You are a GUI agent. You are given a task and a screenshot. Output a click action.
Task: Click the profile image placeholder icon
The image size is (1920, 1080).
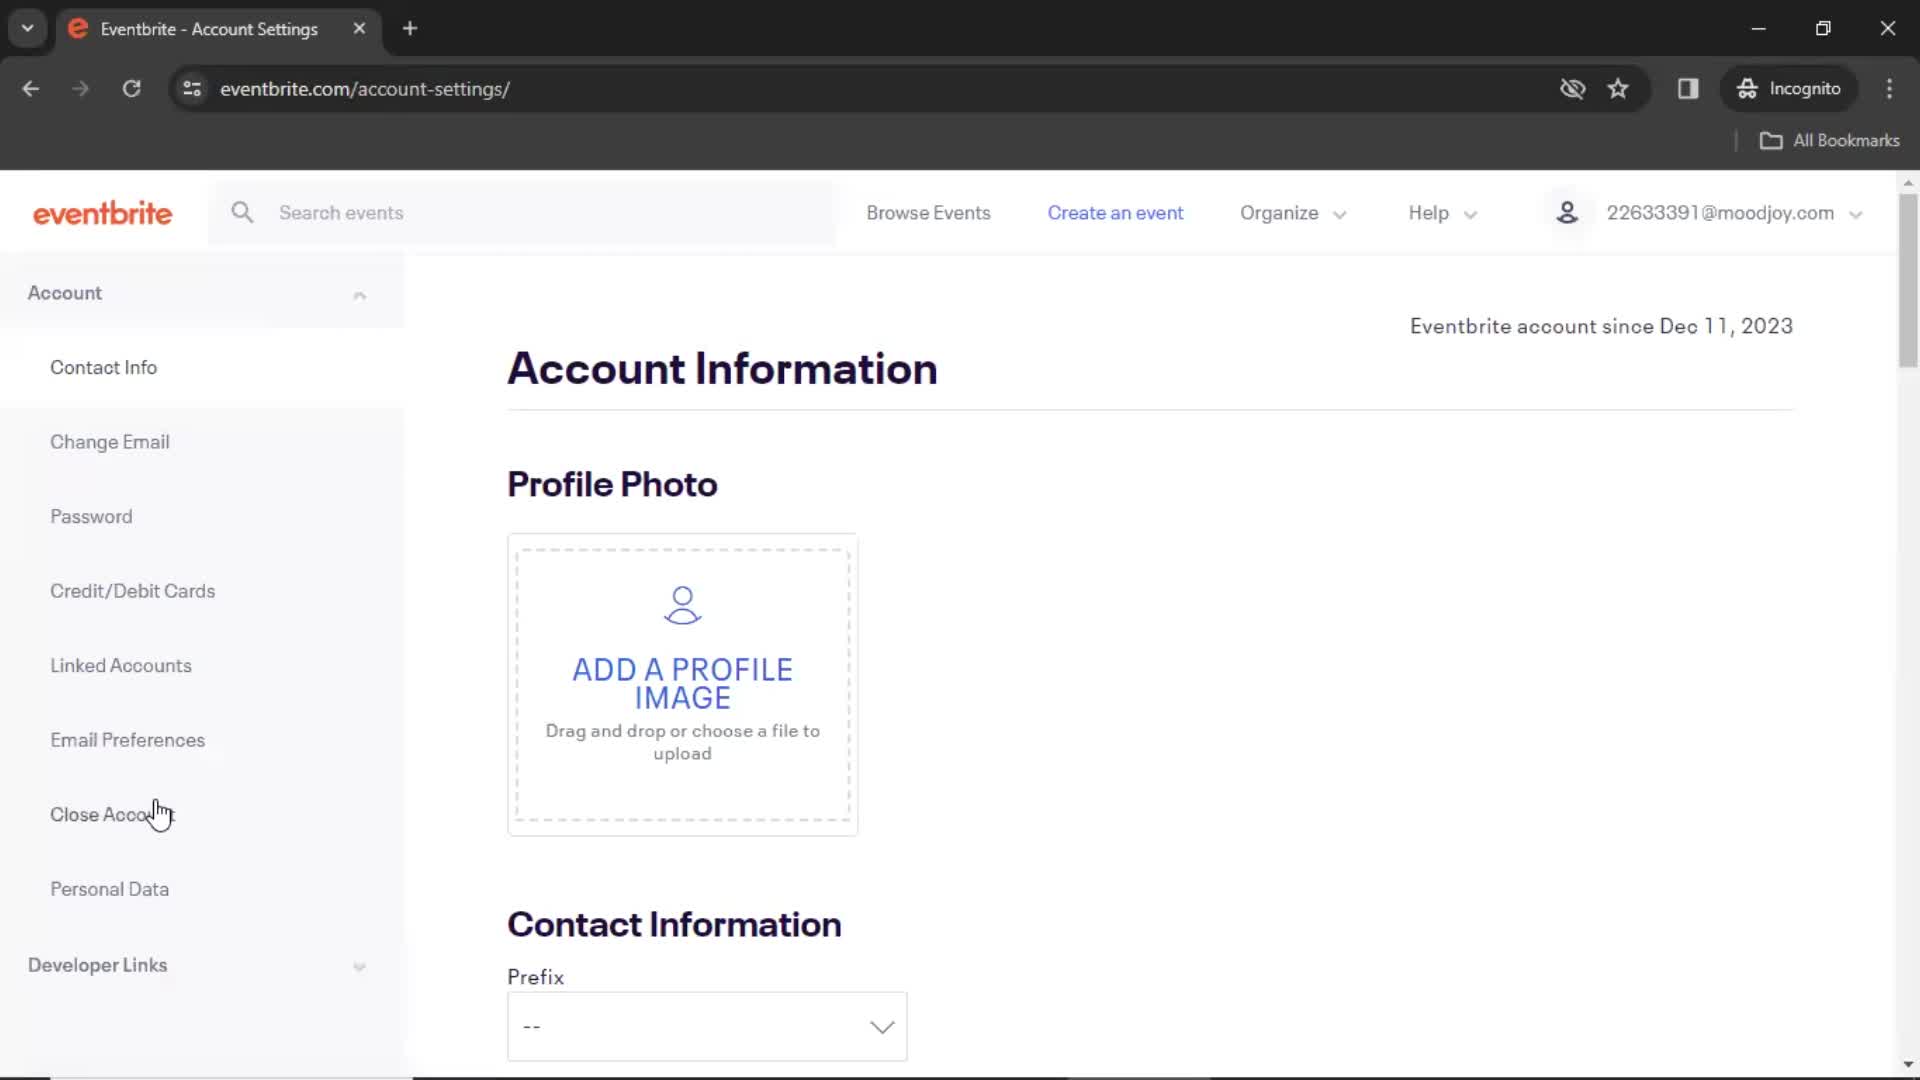683,605
